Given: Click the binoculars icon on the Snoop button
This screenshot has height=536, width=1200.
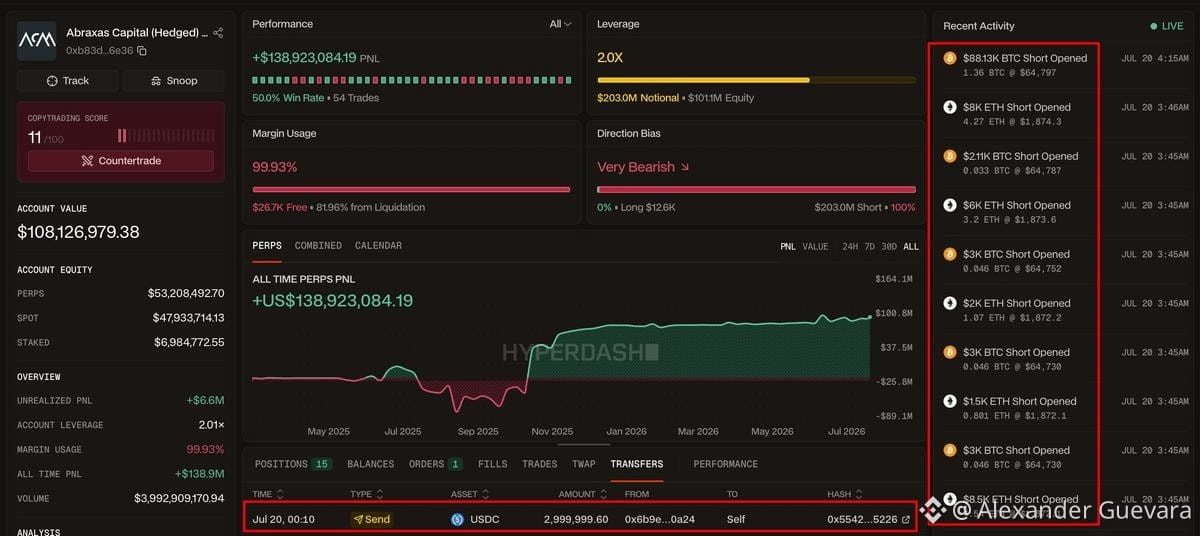Looking at the screenshot, I should (x=156, y=81).
